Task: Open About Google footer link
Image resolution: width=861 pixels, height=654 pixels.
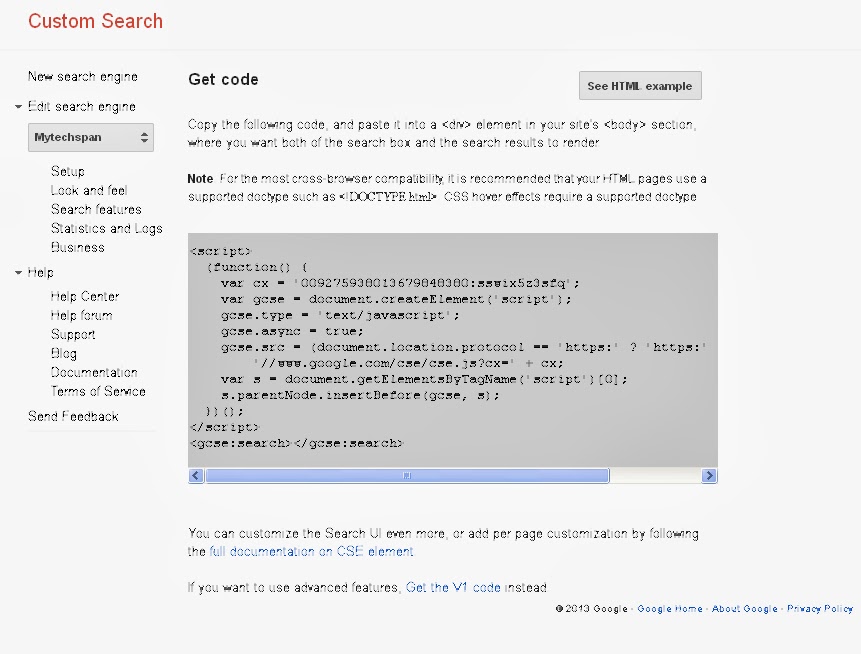Action: (745, 608)
